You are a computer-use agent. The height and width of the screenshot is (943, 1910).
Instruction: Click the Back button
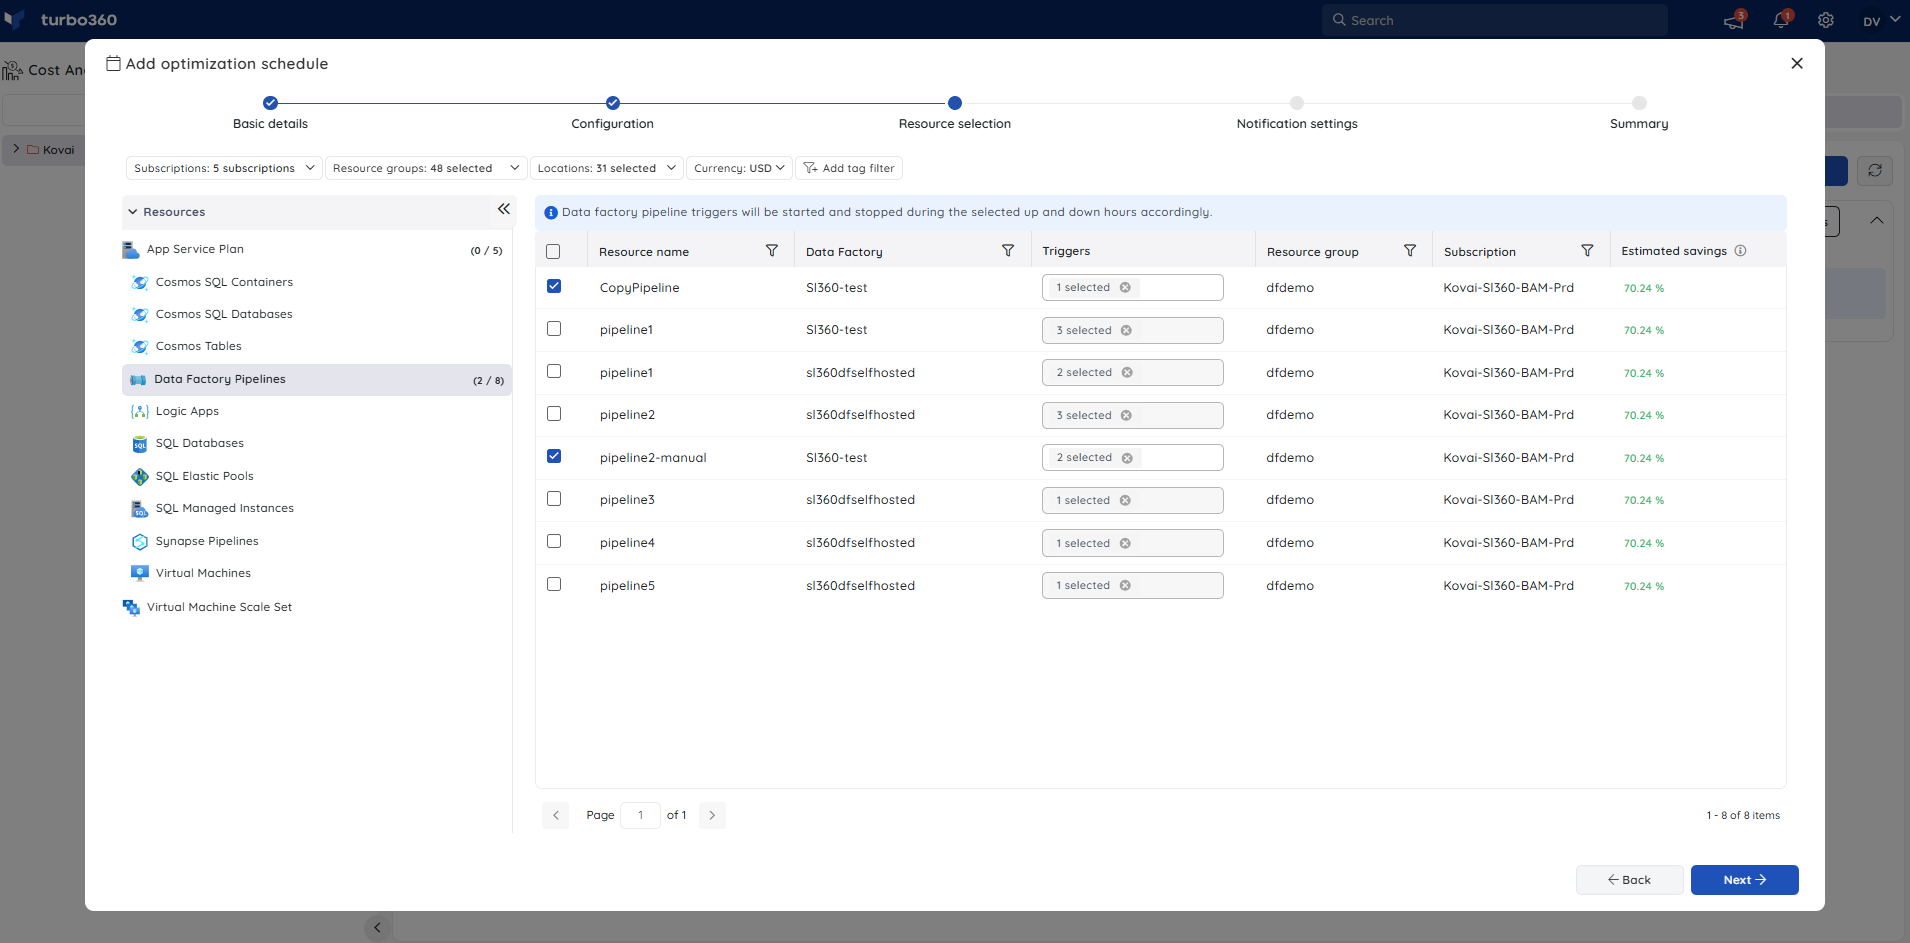tap(1630, 880)
